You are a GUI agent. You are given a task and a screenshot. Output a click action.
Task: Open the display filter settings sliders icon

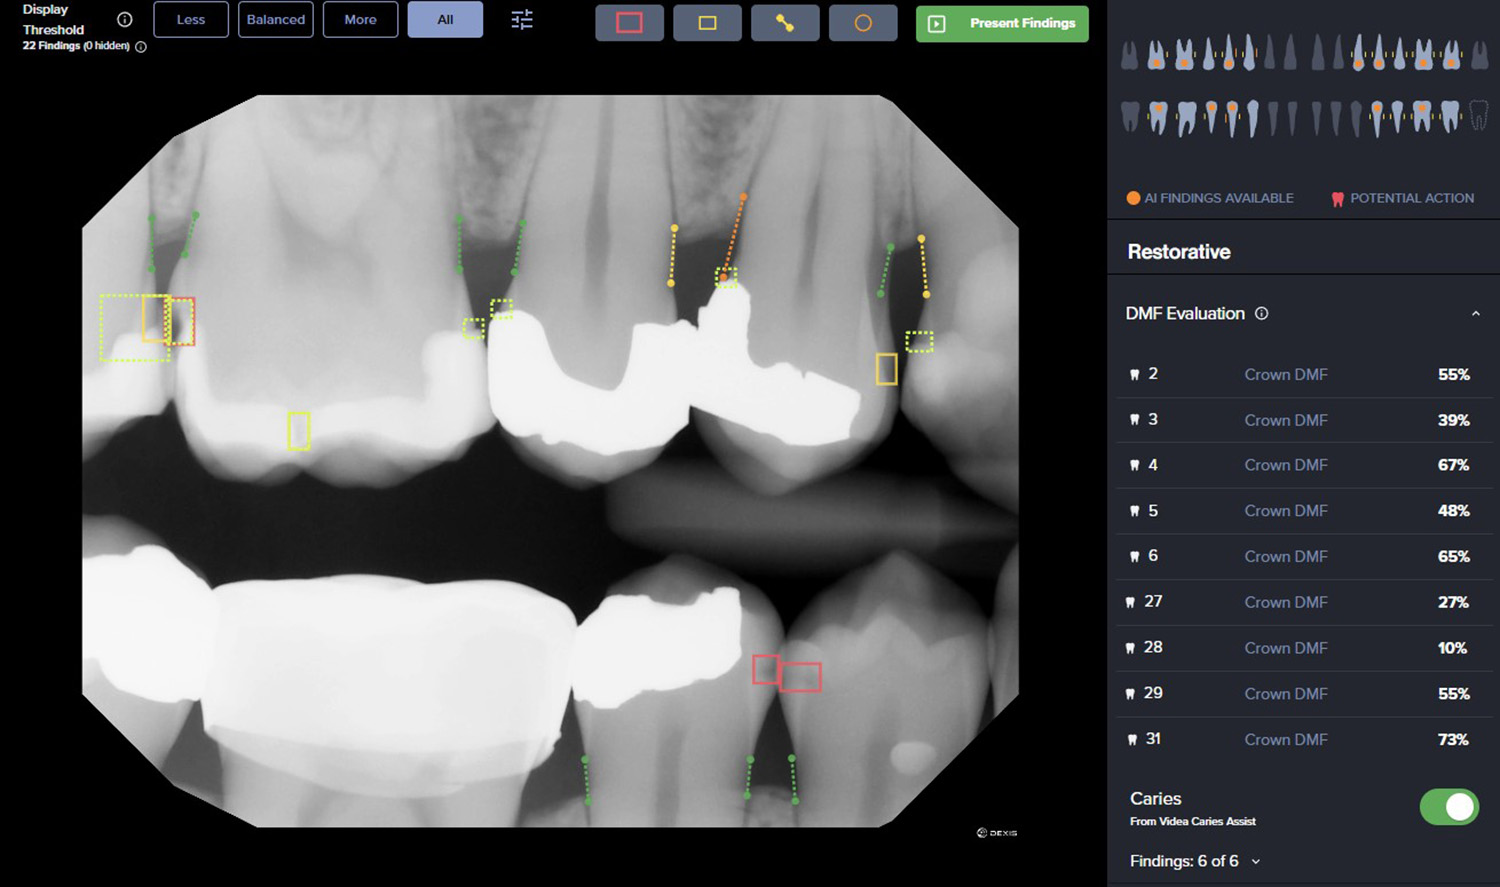pos(522,20)
